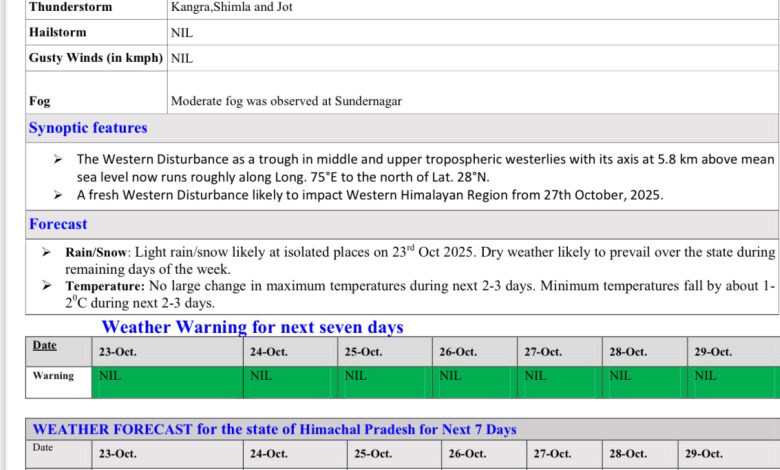
Task: Click the arrow bullet before 'The Western Disturbance'
Action: coord(57,159)
